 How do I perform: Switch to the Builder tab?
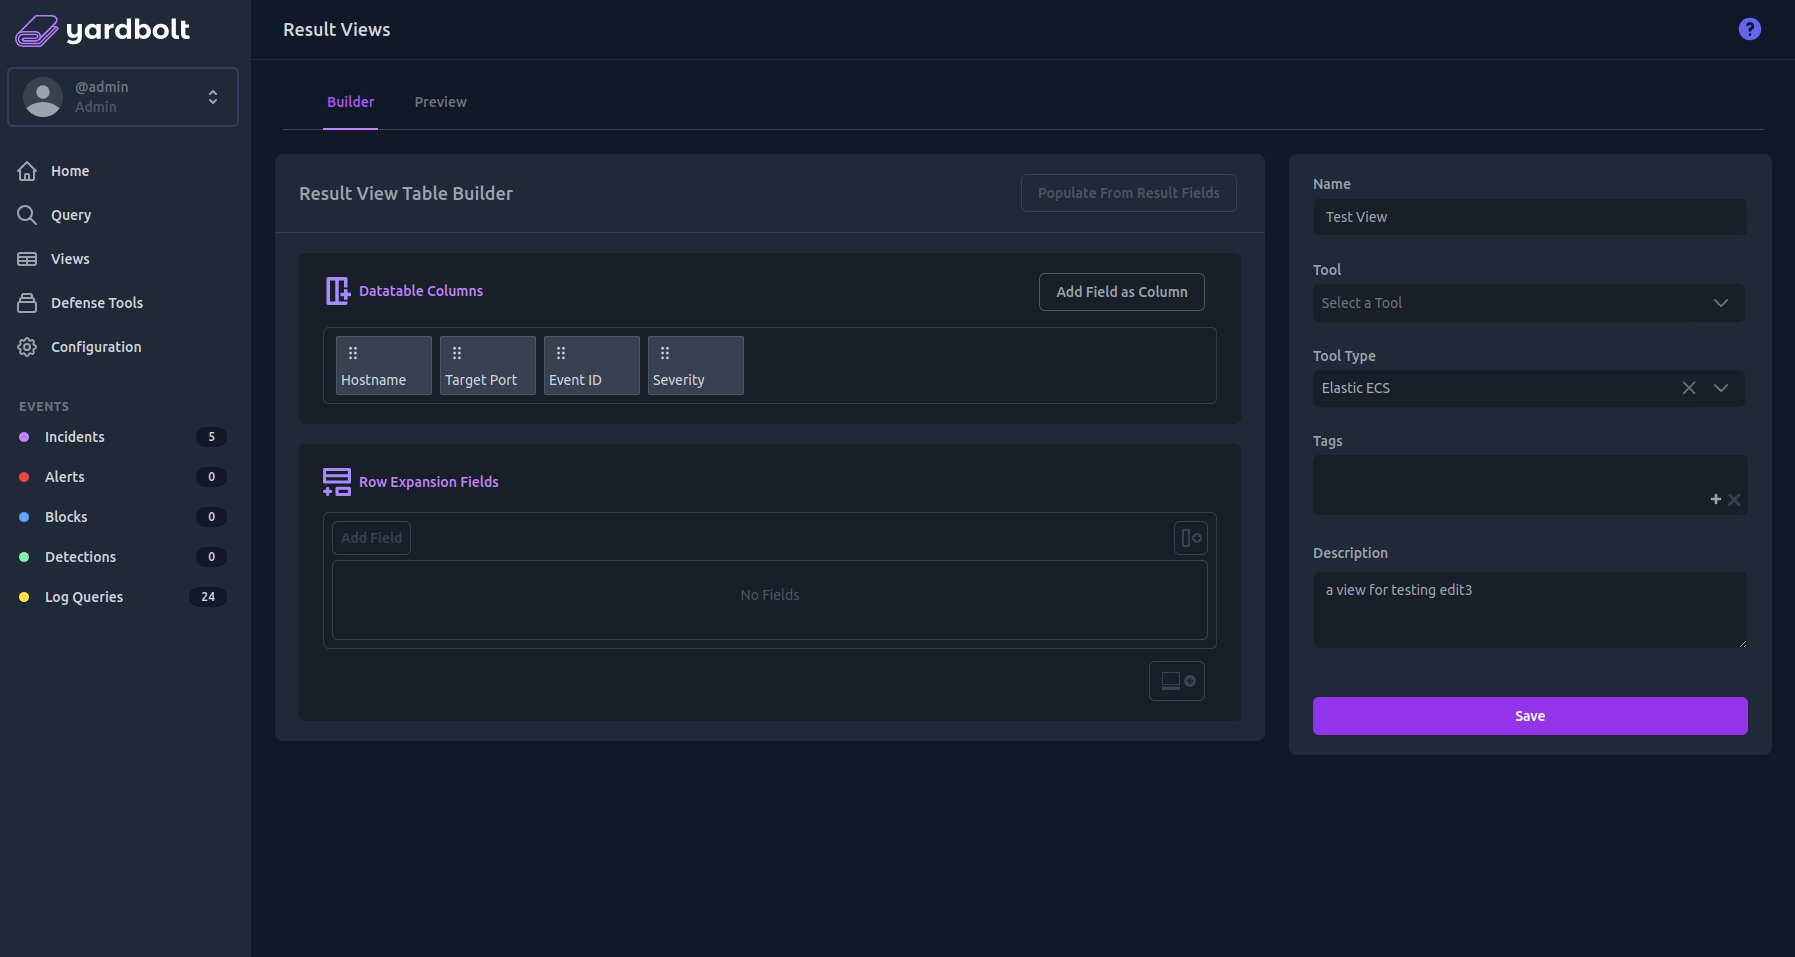350,102
